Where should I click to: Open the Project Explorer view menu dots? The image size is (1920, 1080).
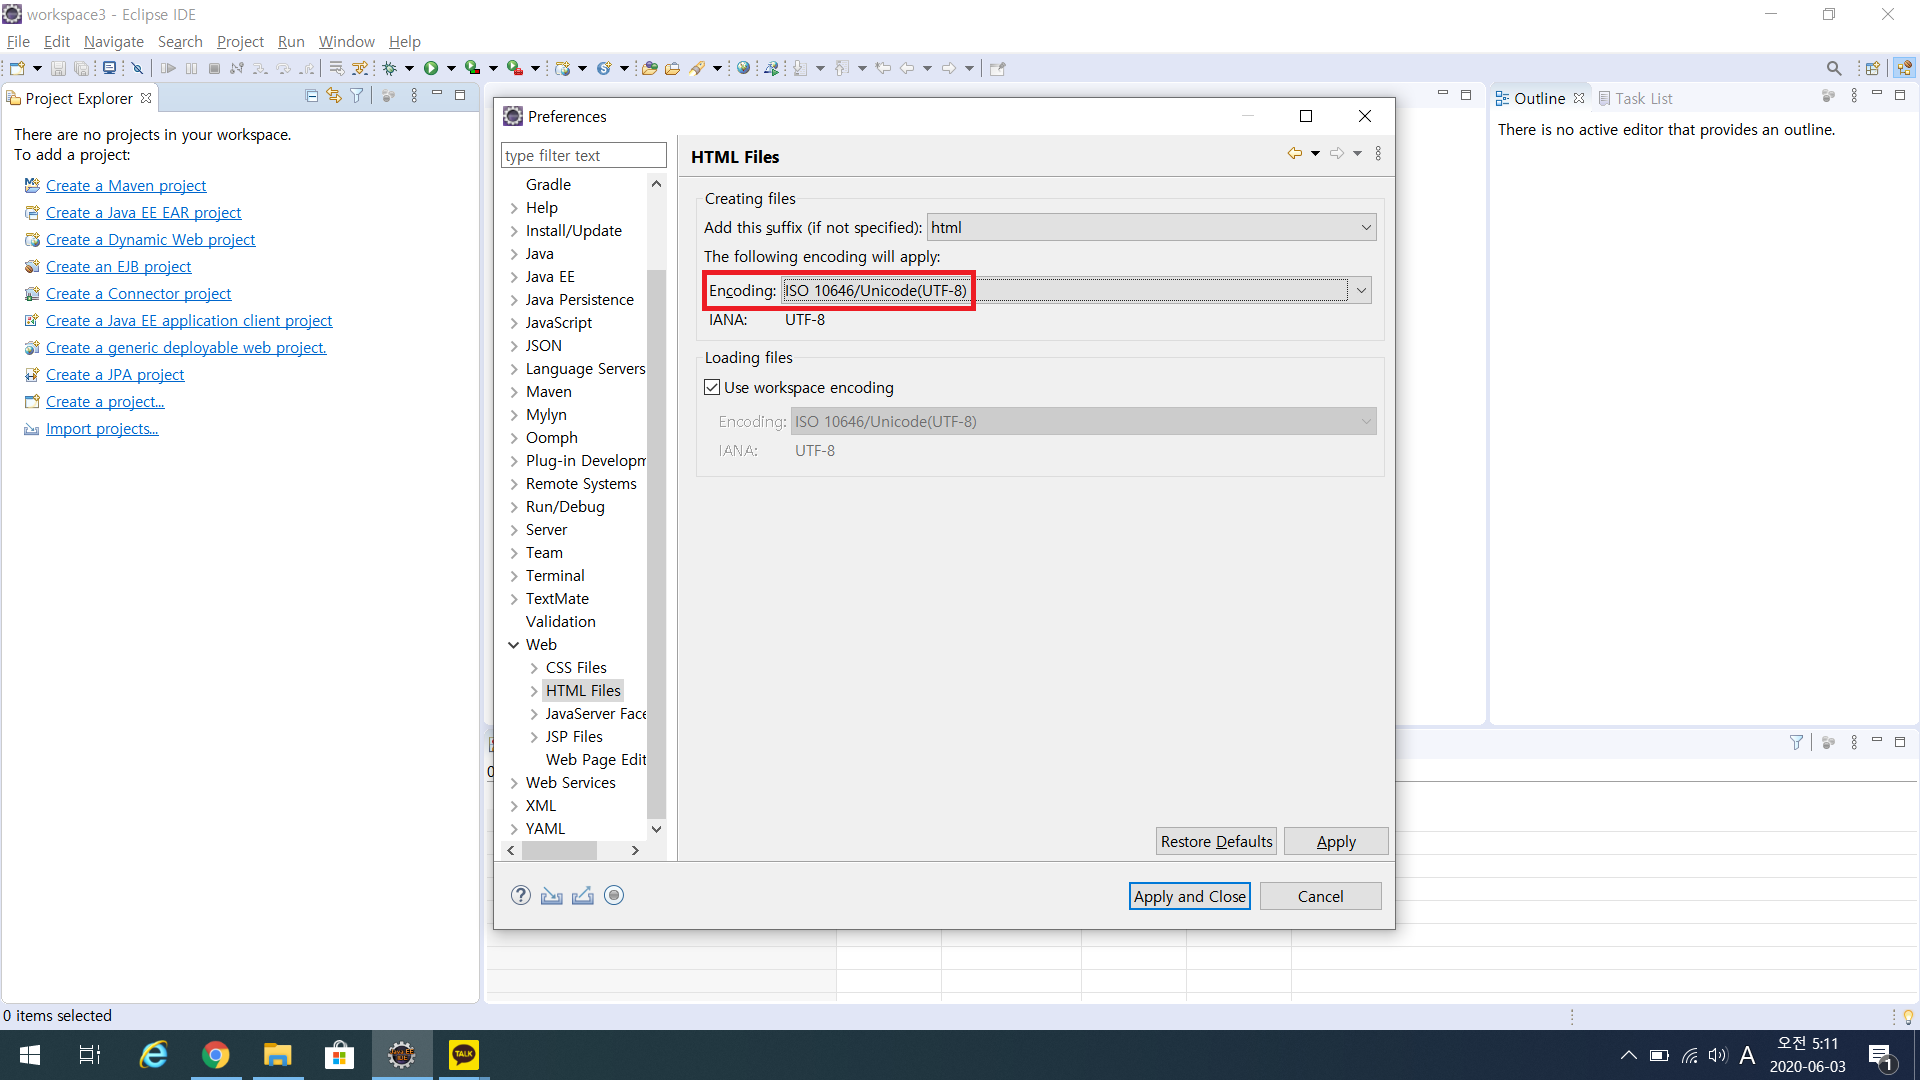pos(414,96)
